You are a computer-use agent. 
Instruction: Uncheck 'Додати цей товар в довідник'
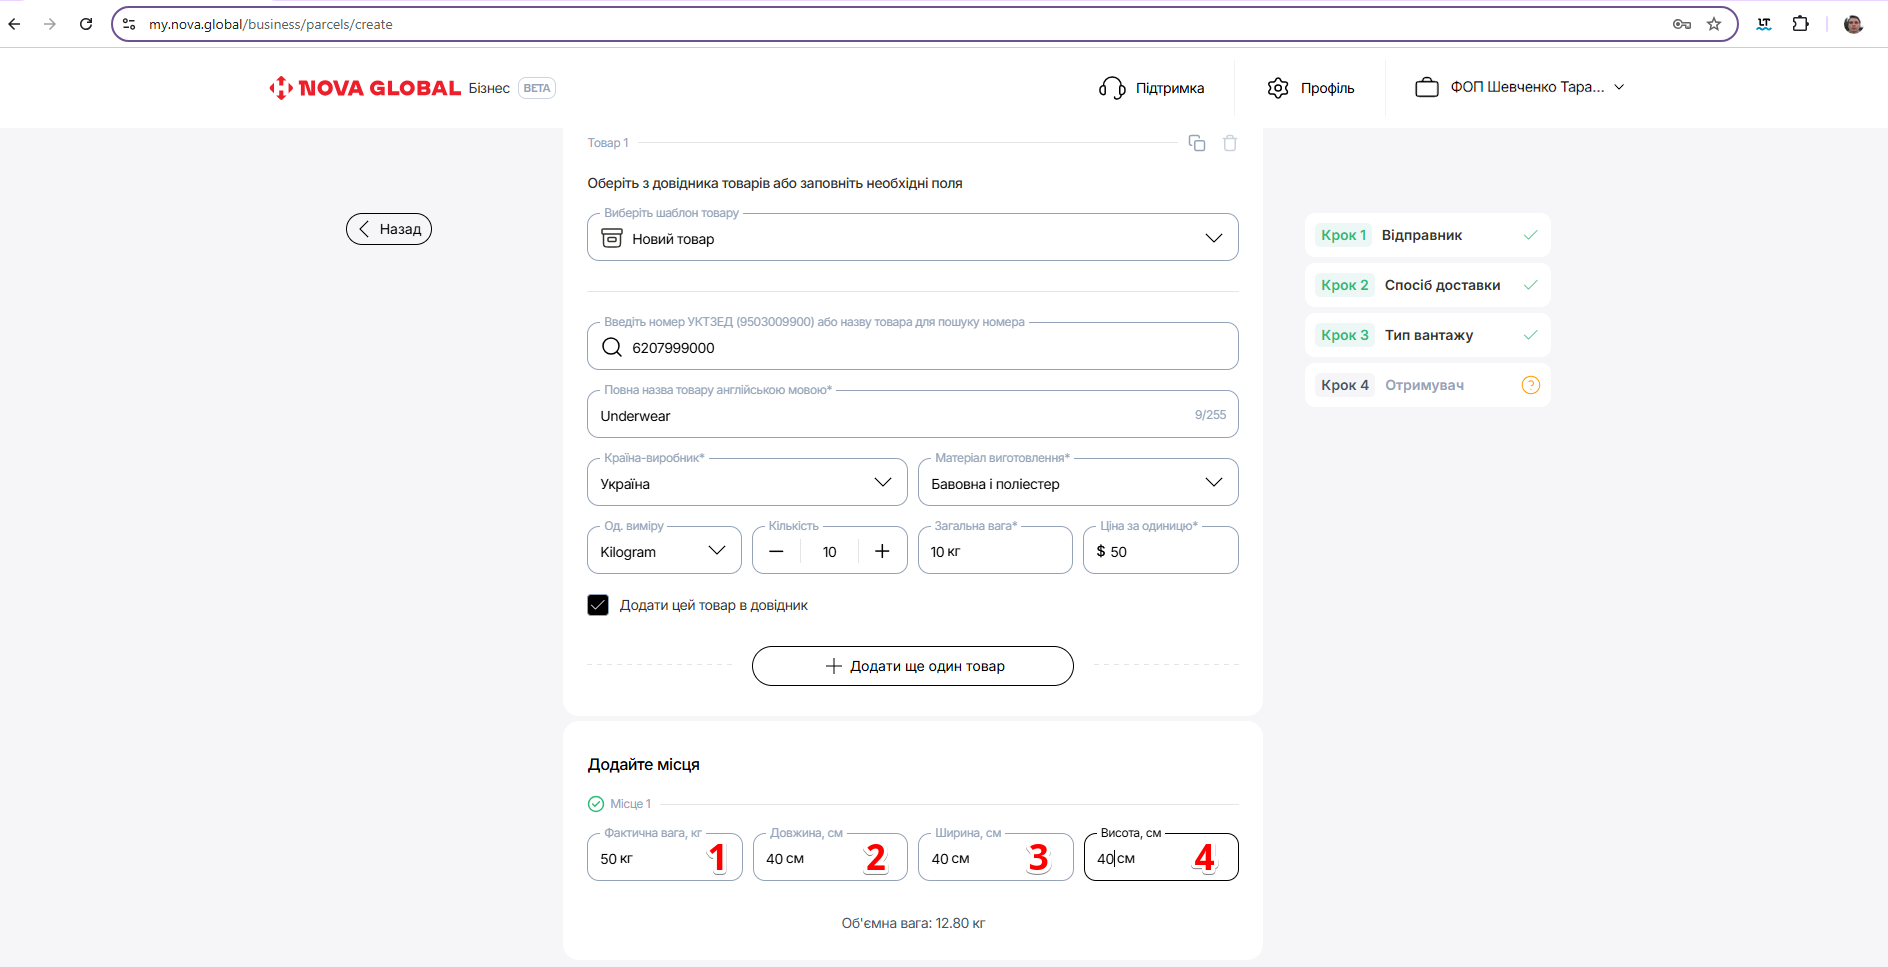598,605
